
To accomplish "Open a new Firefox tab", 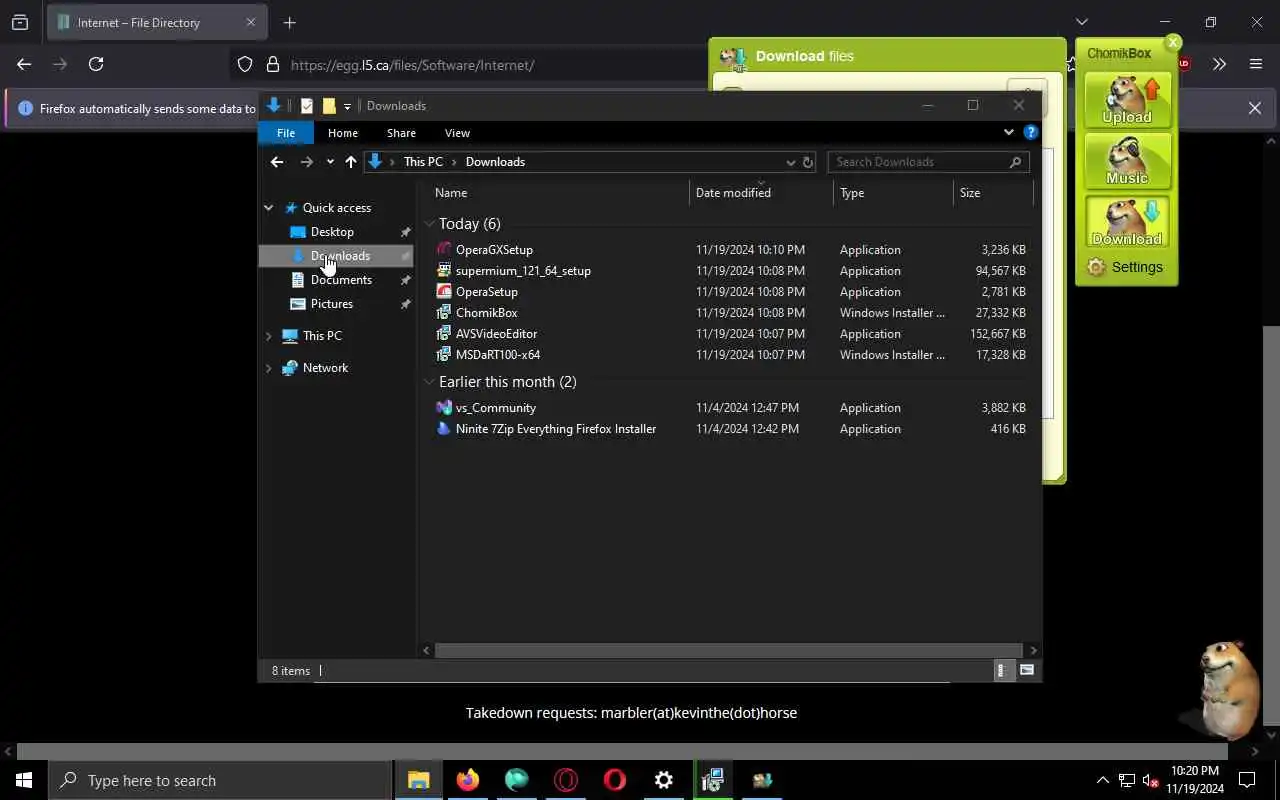I will click(x=289, y=22).
